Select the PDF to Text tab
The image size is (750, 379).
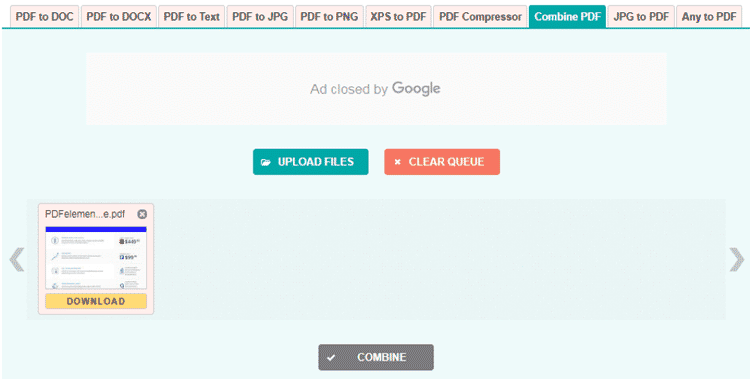pyautogui.click(x=191, y=17)
